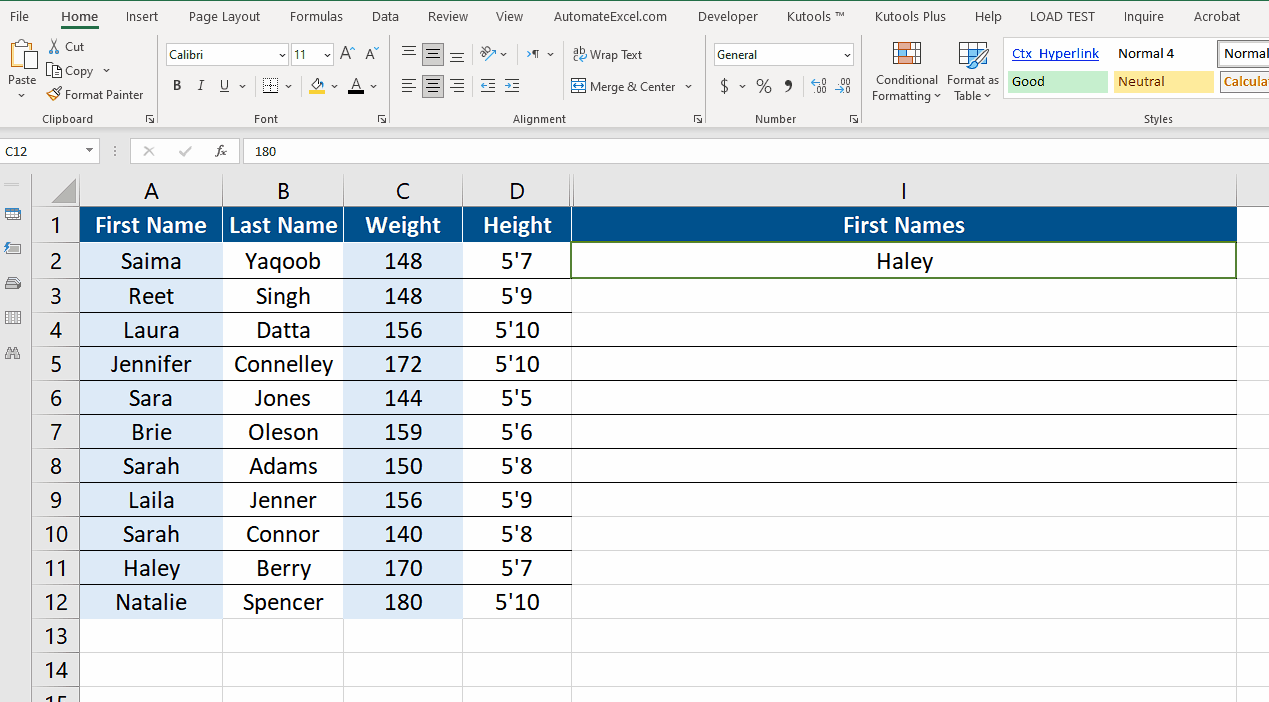Open the Number Format dropdown
The height and width of the screenshot is (702, 1269).
coord(847,54)
